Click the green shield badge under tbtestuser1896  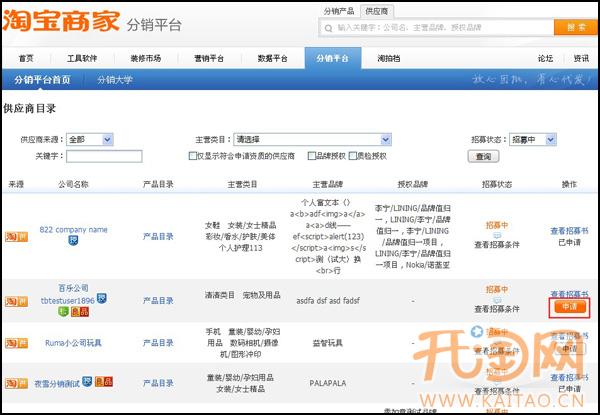click(63, 312)
